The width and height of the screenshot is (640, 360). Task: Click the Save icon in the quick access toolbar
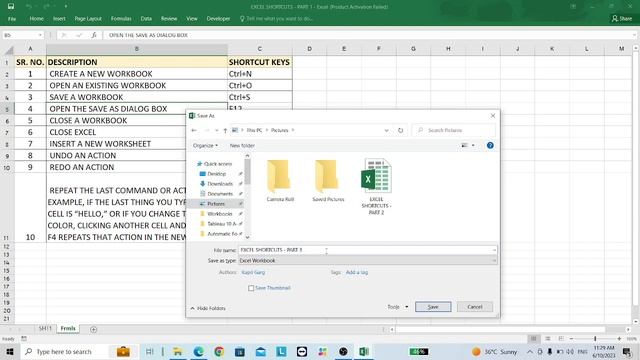pos(11,7)
